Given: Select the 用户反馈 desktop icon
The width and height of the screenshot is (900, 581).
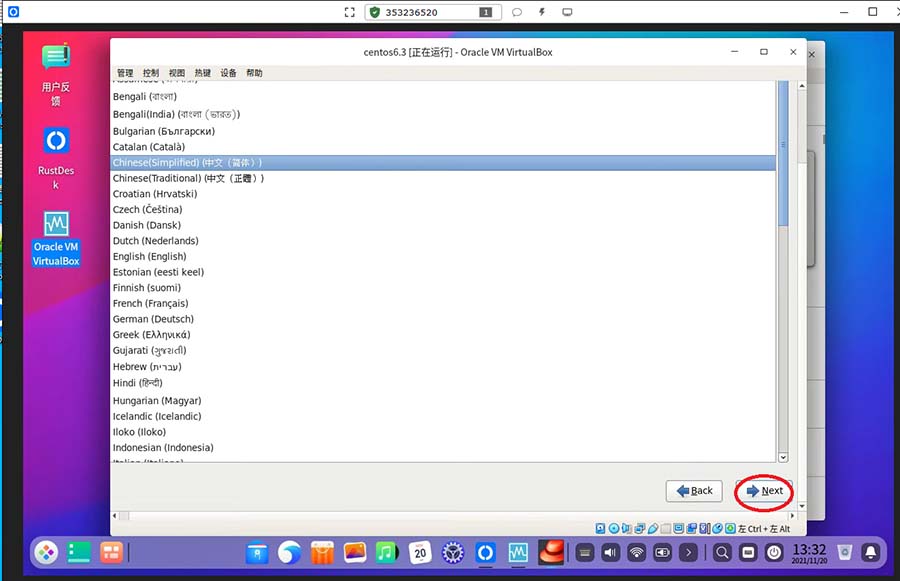Looking at the screenshot, I should (x=56, y=75).
